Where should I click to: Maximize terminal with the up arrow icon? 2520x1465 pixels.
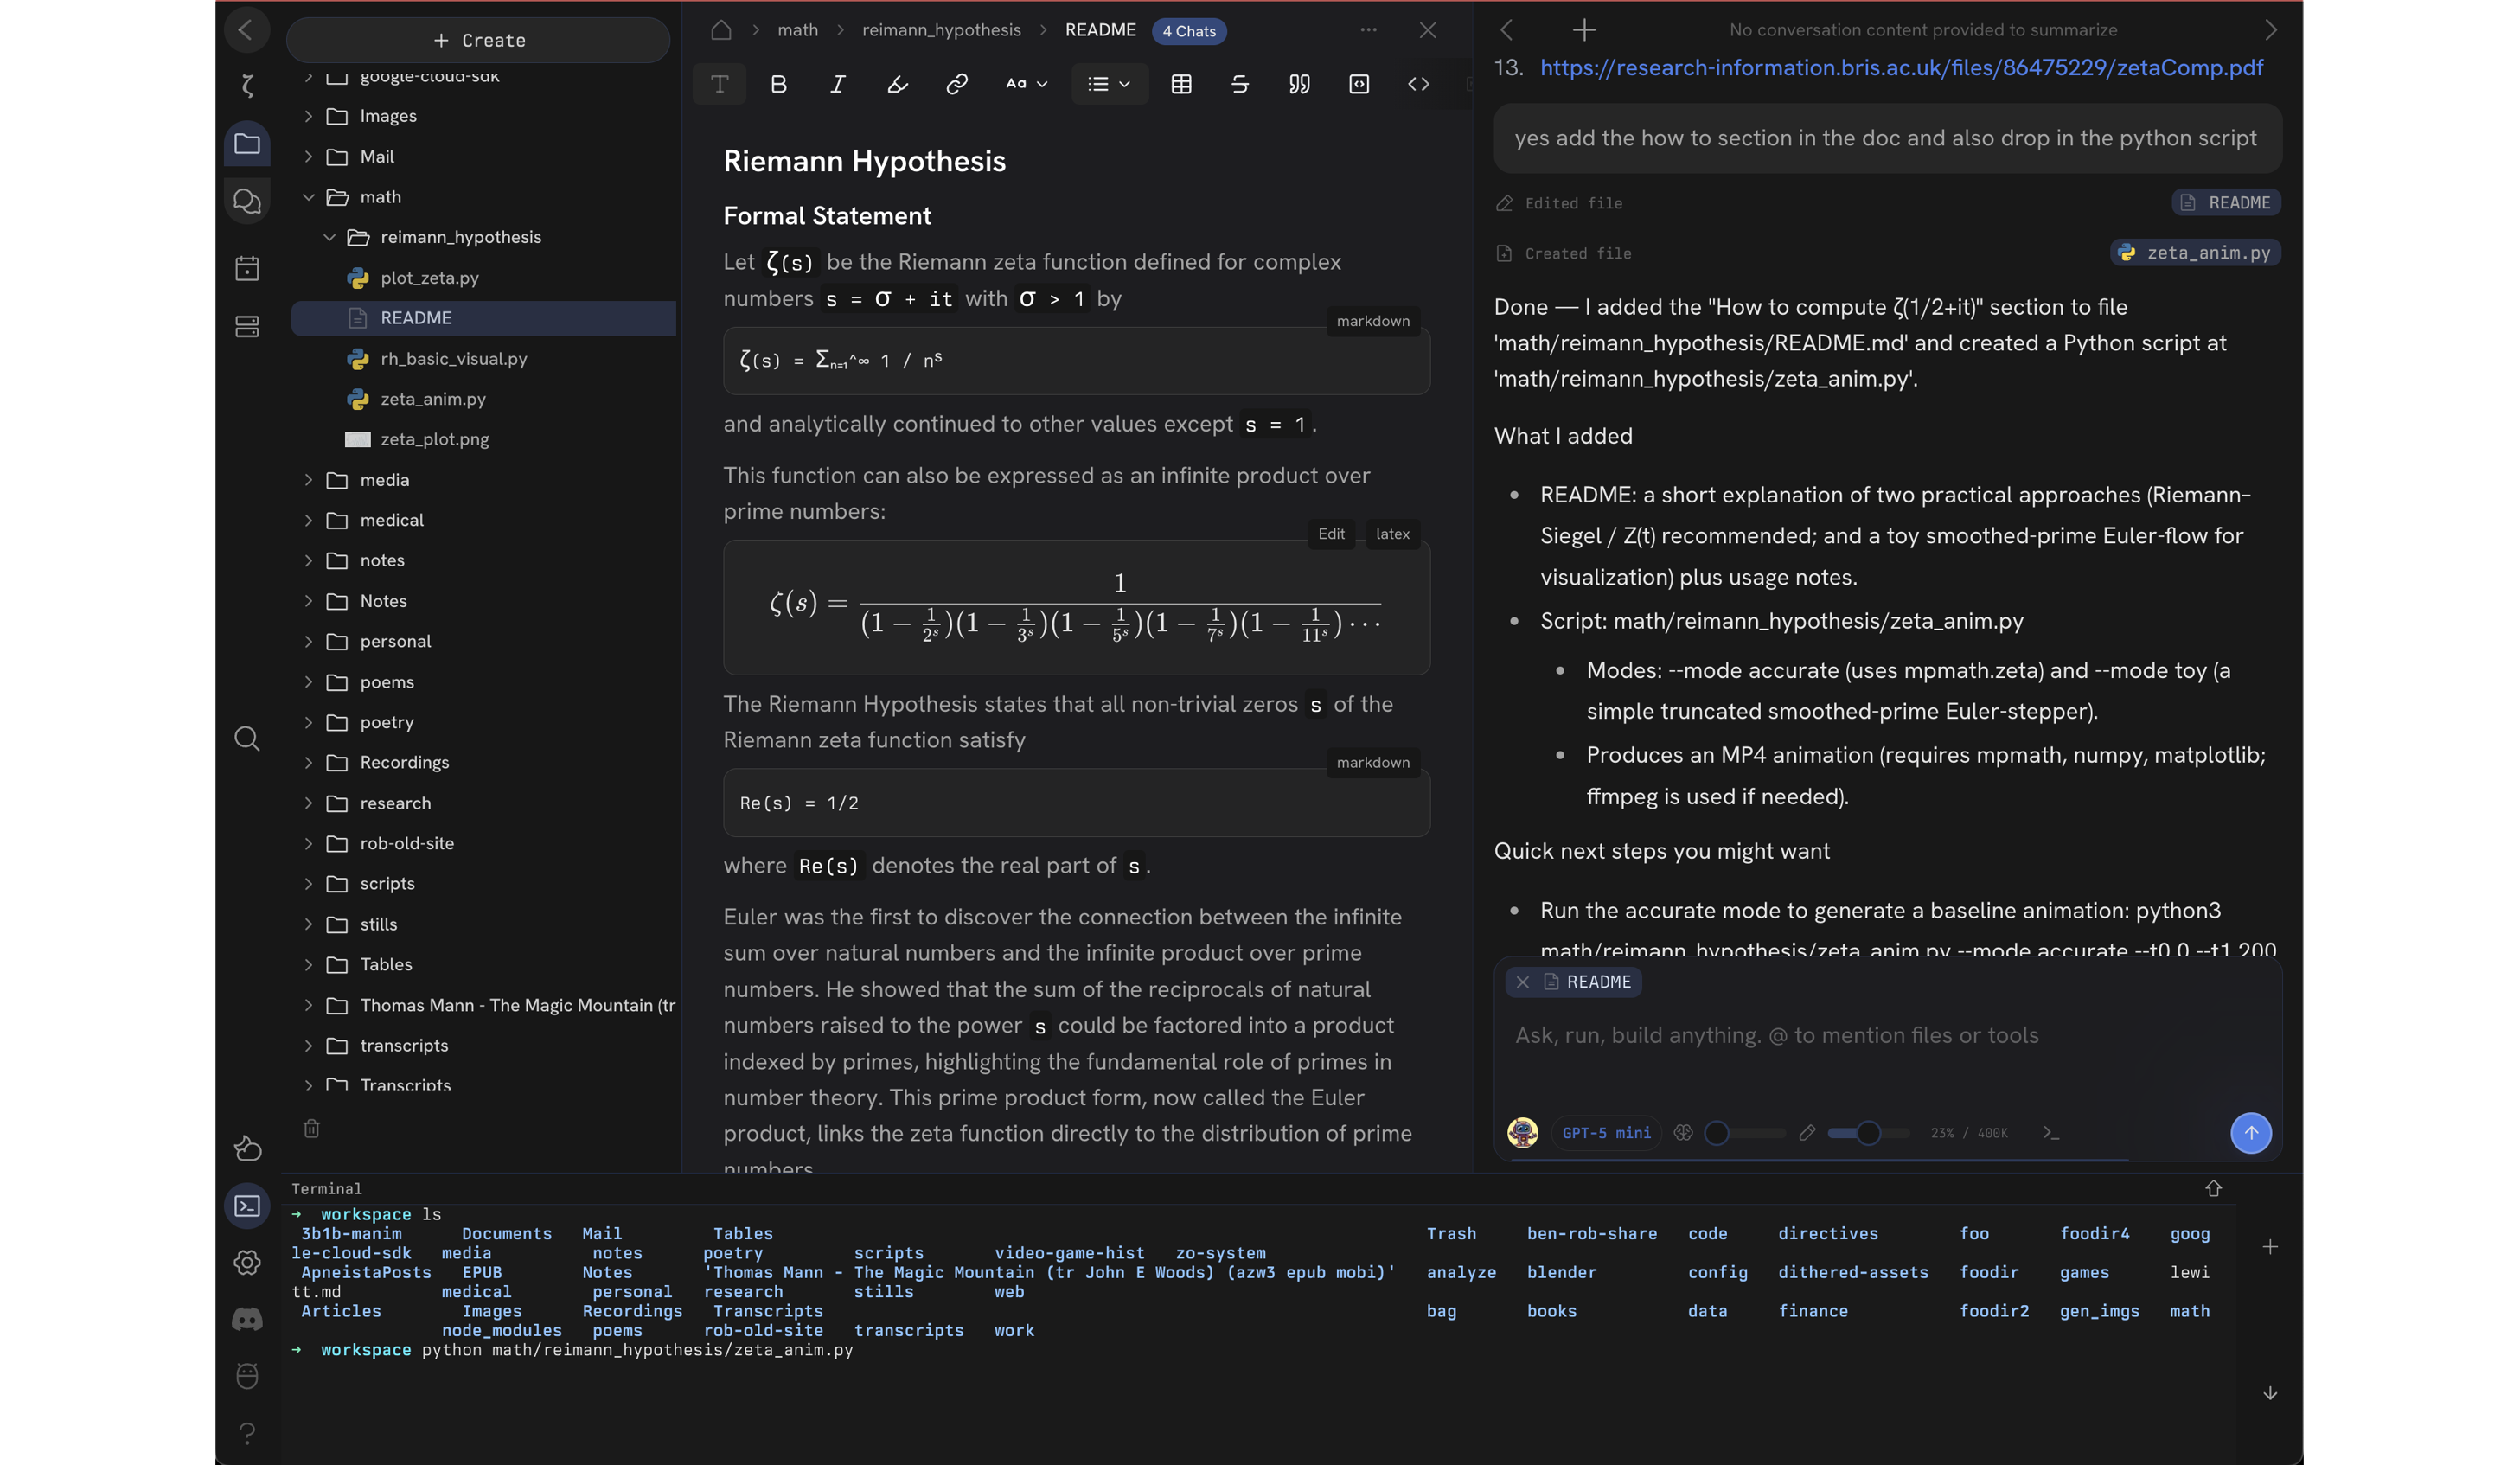click(x=2213, y=1188)
